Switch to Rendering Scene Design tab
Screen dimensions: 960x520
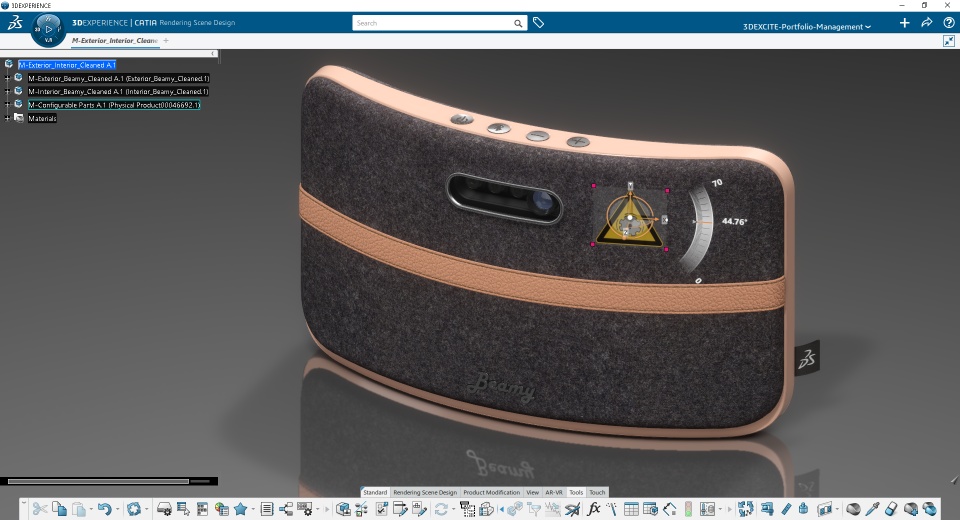point(425,492)
